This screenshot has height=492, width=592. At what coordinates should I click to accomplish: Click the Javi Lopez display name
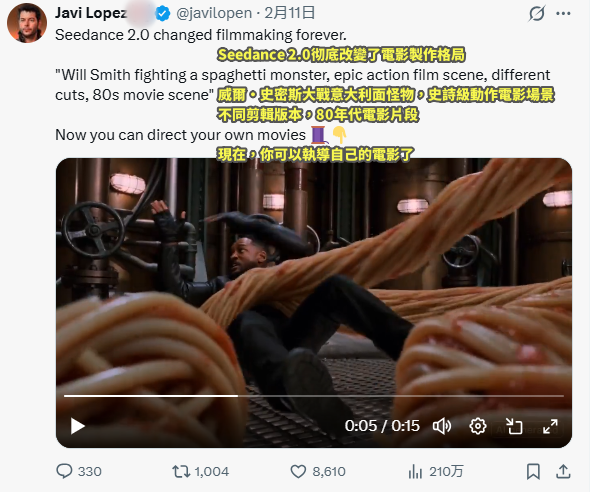[91, 13]
